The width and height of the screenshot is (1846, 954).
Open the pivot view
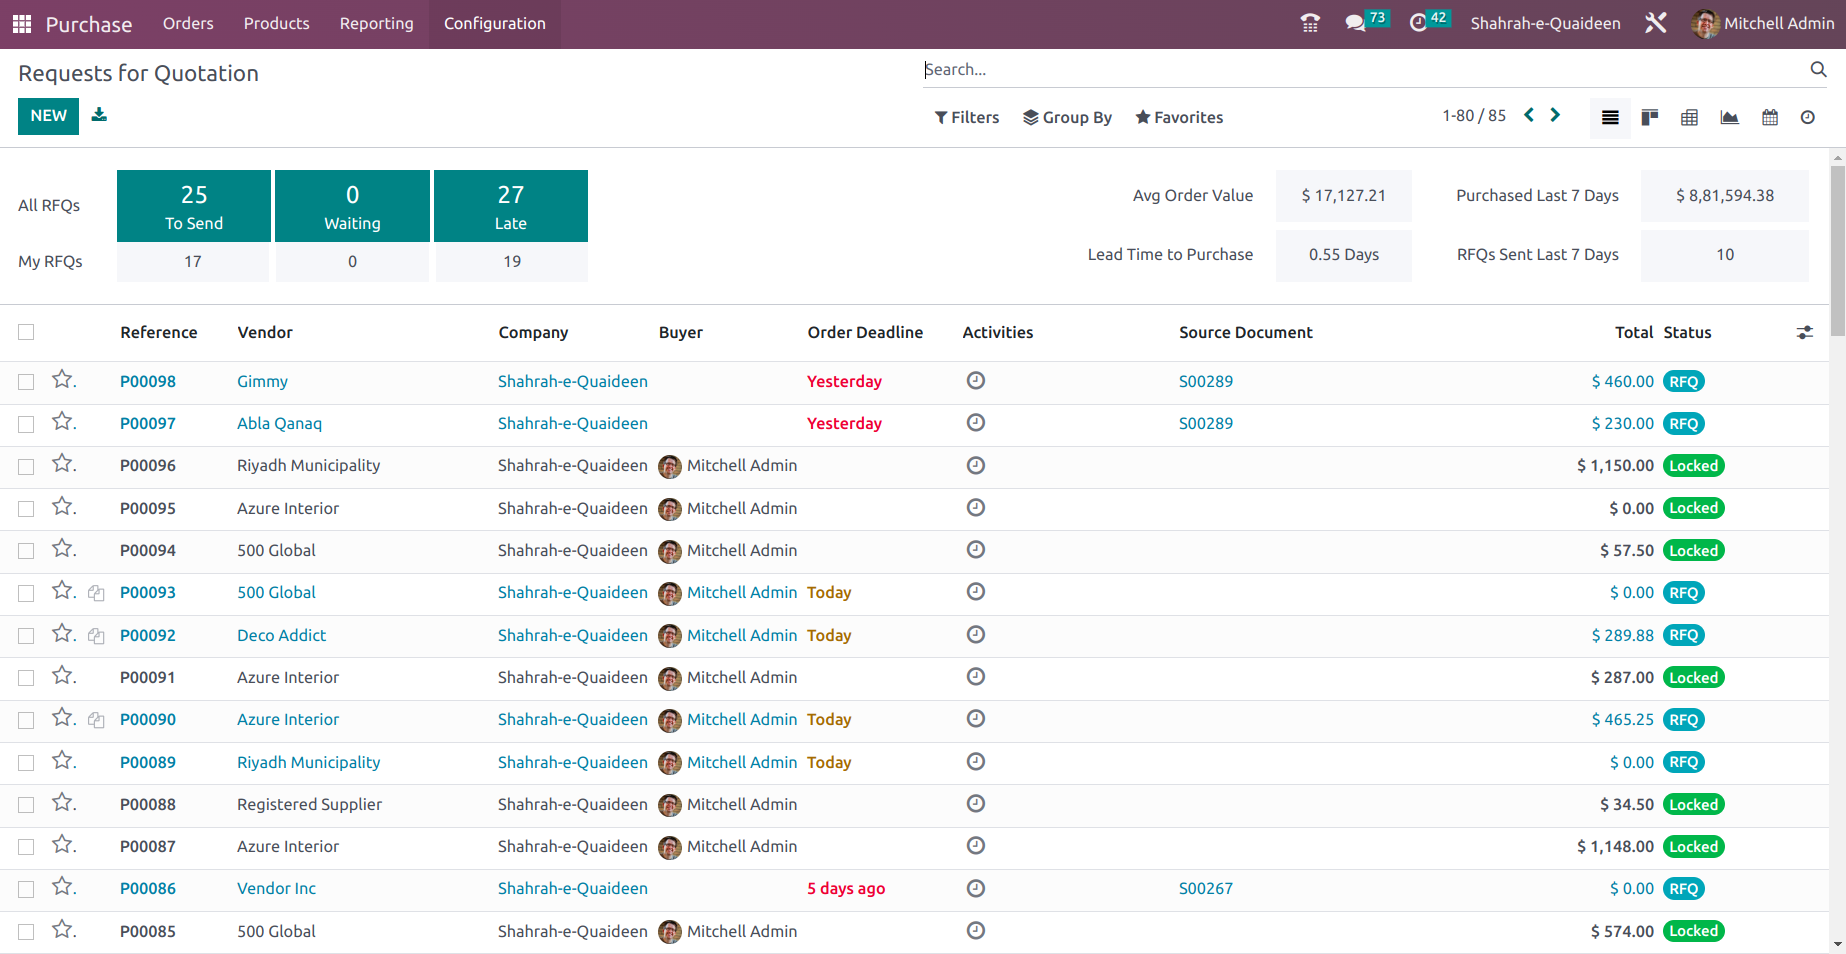tap(1690, 117)
